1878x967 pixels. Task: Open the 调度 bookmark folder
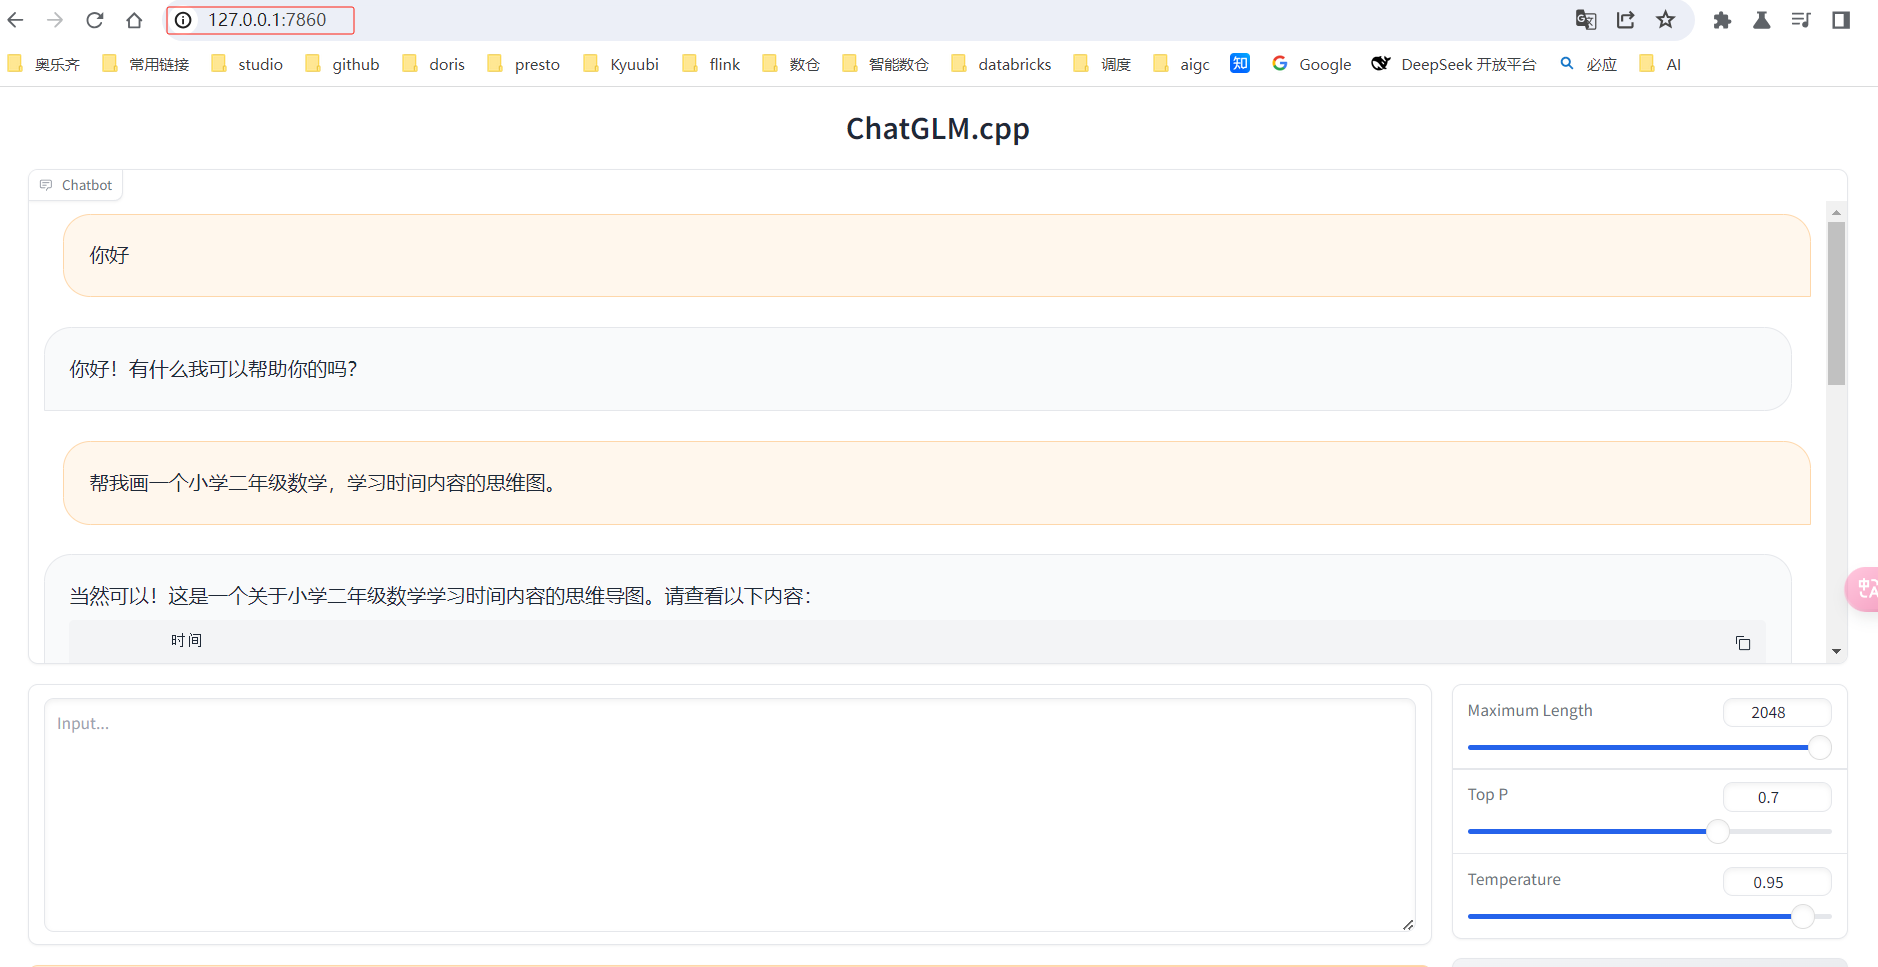pyautogui.click(x=1102, y=64)
